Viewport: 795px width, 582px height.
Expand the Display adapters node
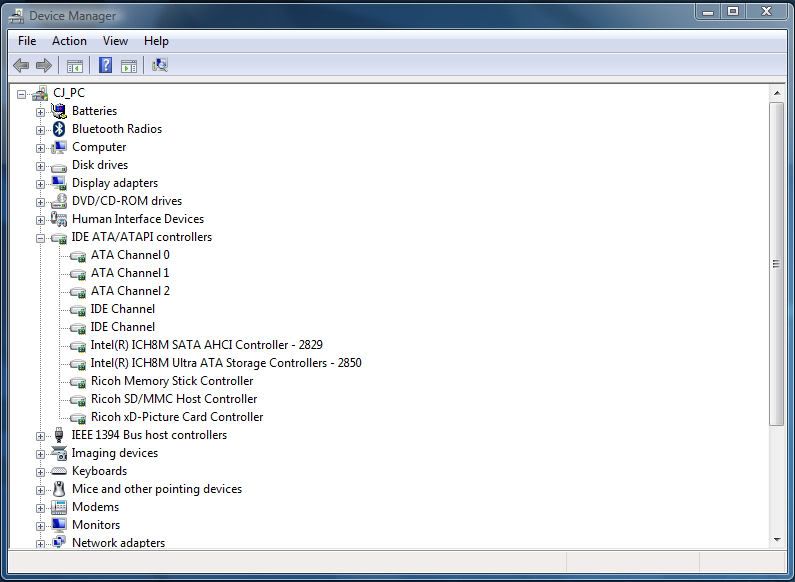click(x=40, y=185)
